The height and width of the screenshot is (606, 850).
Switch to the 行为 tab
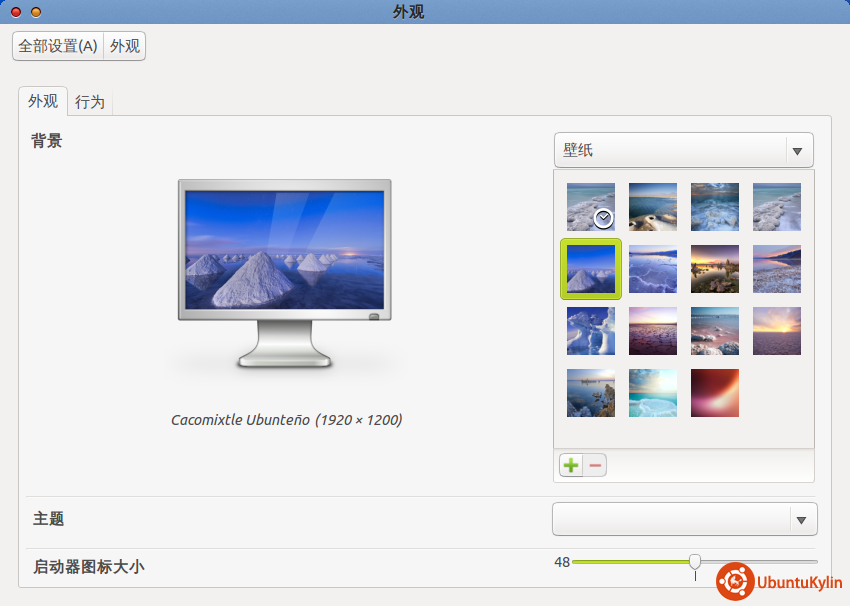90,102
